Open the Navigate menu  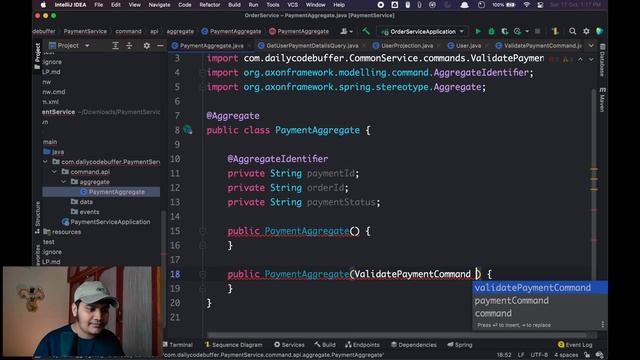coord(159,5)
